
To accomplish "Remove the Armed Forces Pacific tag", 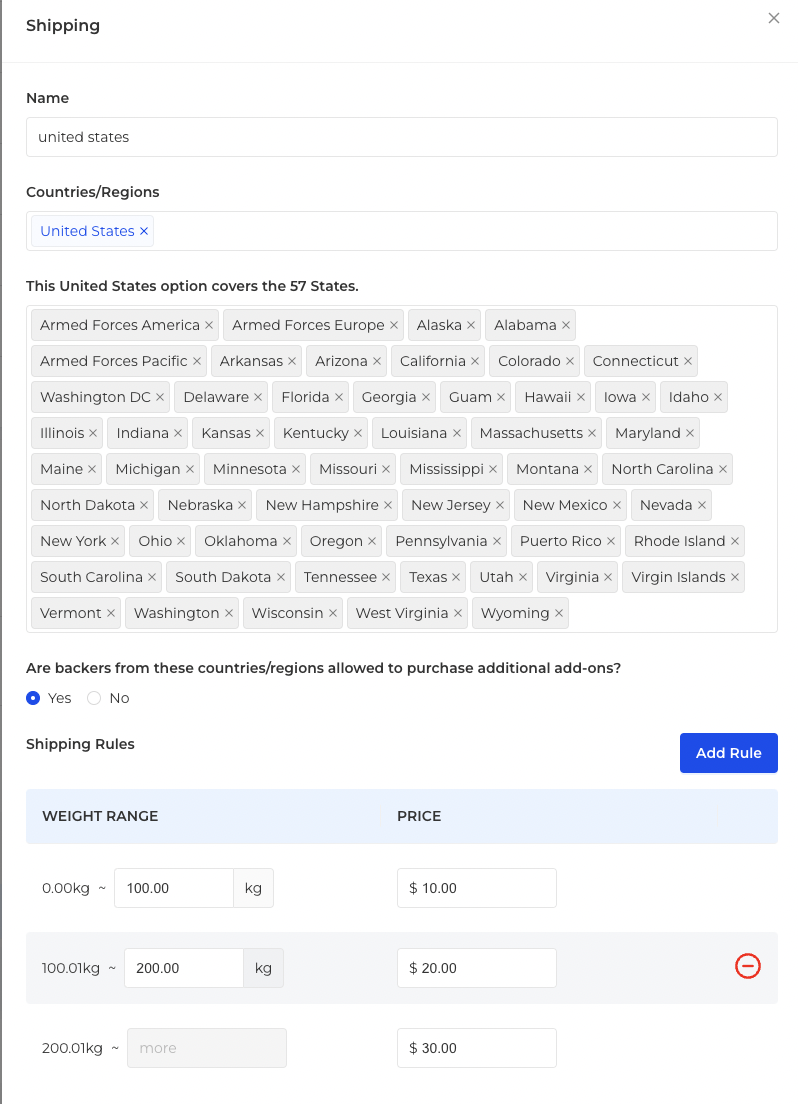I will coord(197,361).
